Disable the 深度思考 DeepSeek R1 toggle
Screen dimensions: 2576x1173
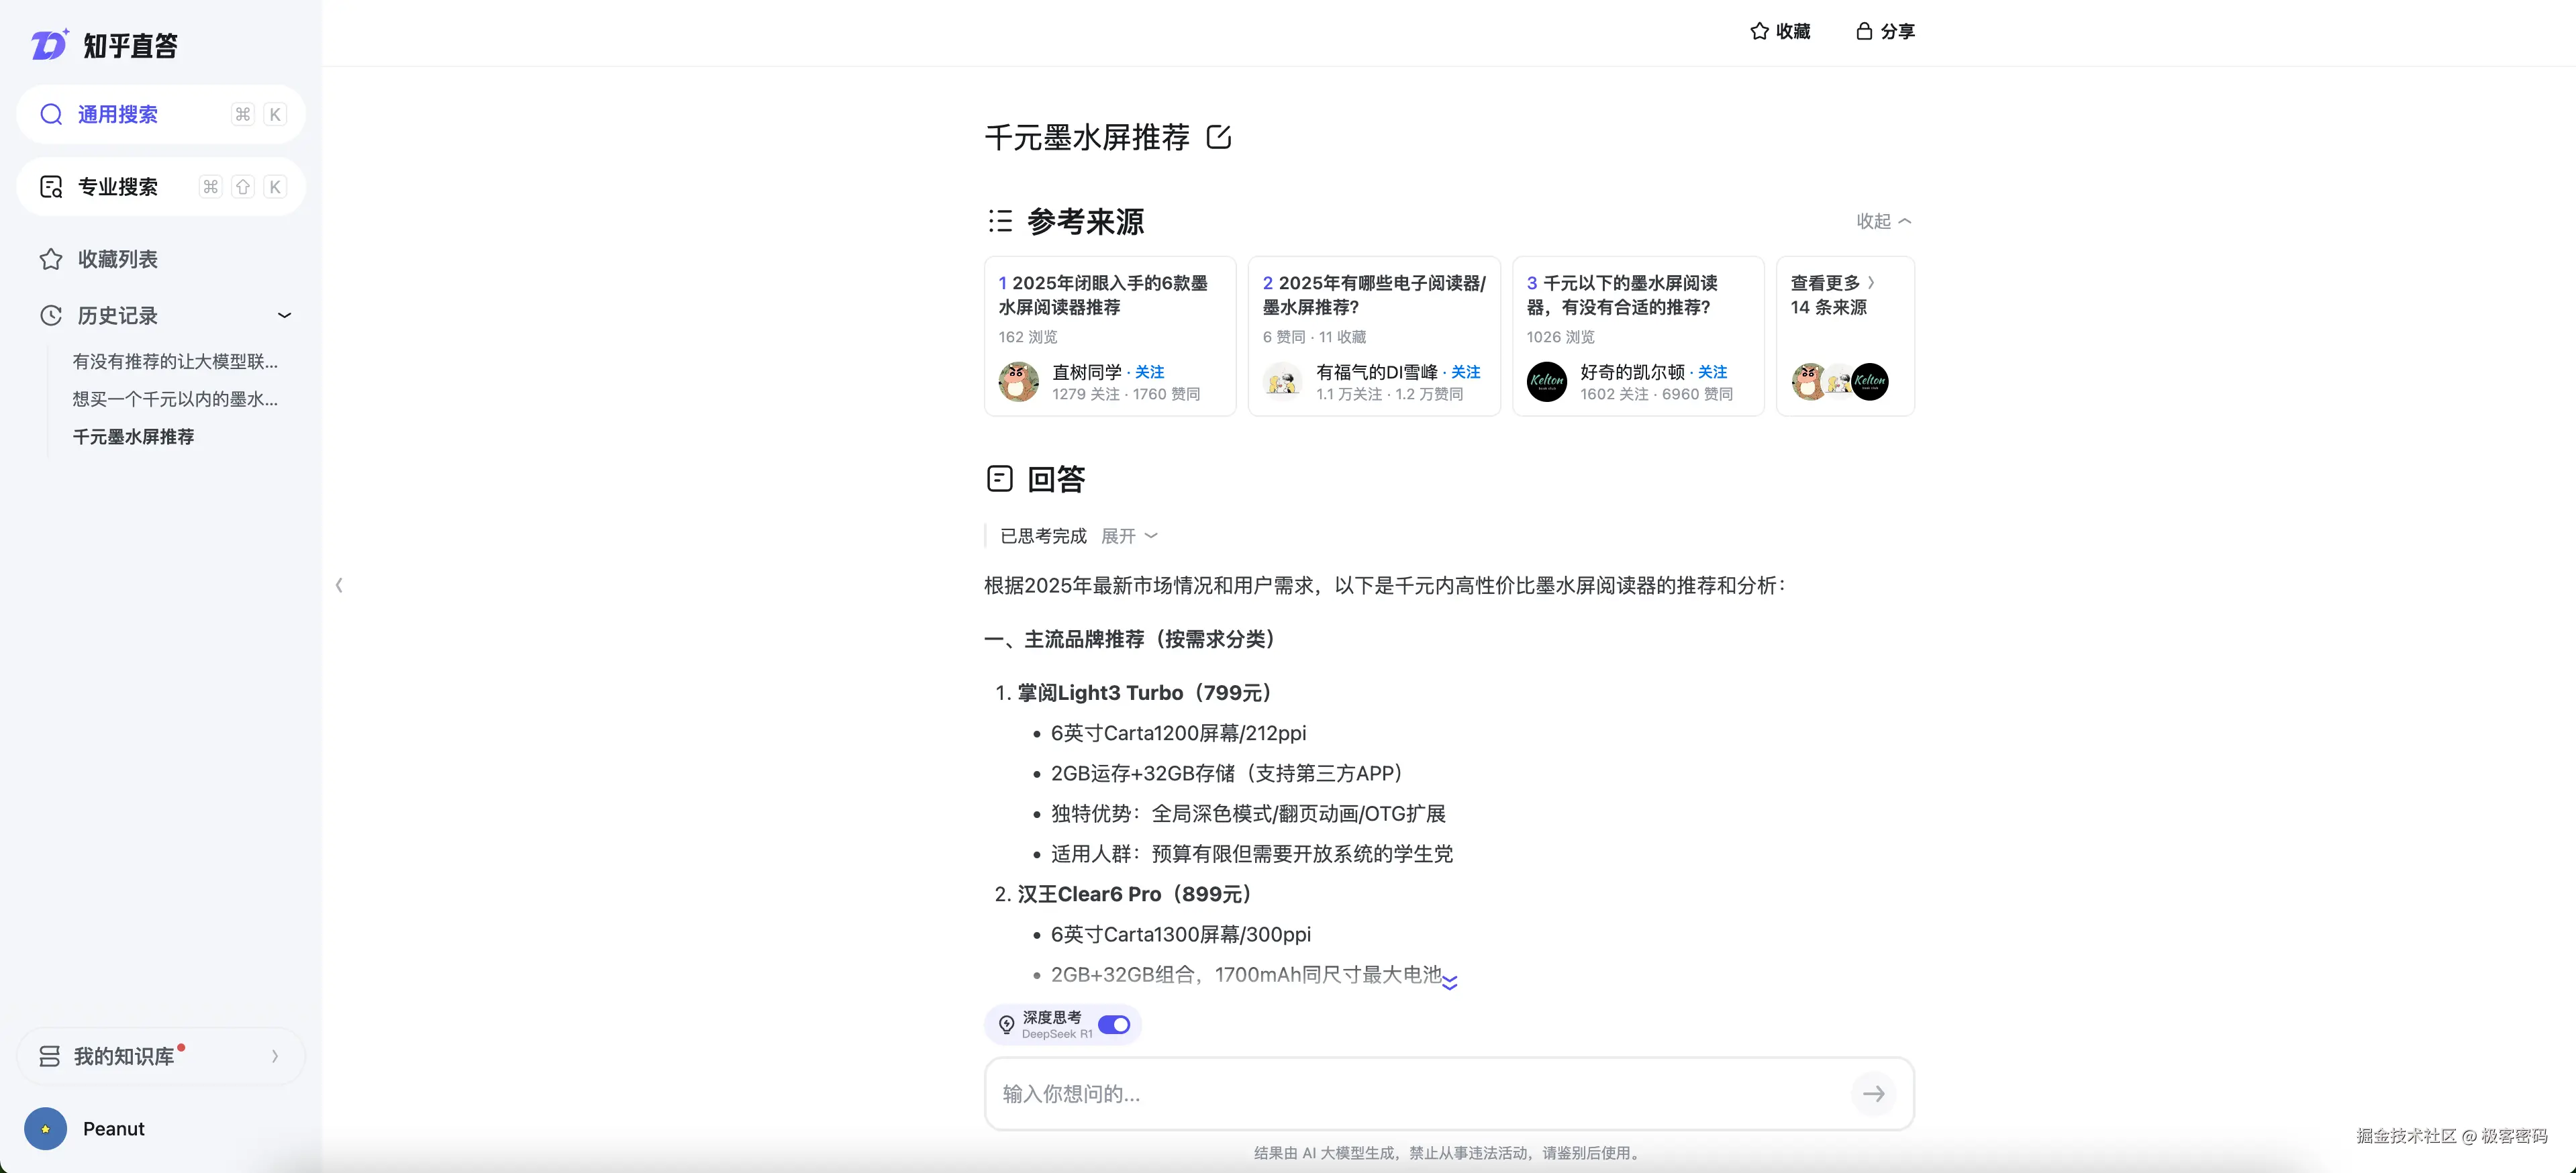point(1113,1024)
